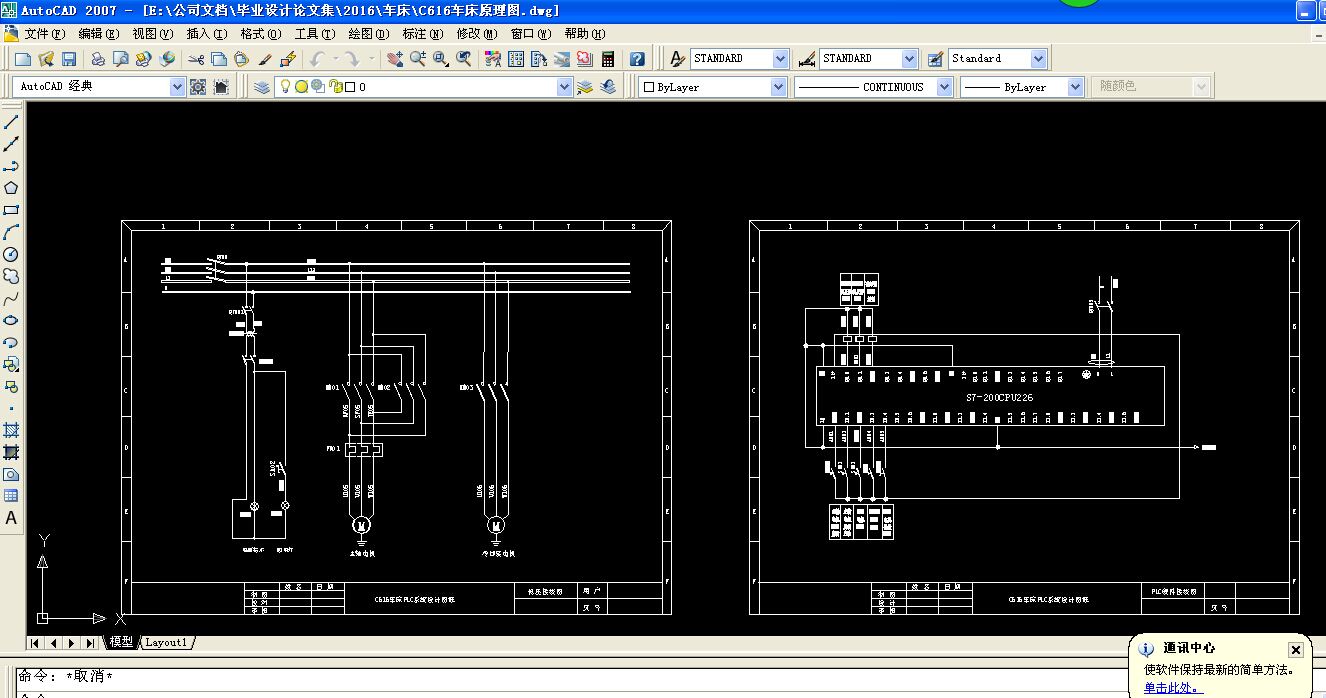Expand the AutoCAD 经典 workspace dropdown
Screen dimensions: 1326x698
tap(177, 87)
